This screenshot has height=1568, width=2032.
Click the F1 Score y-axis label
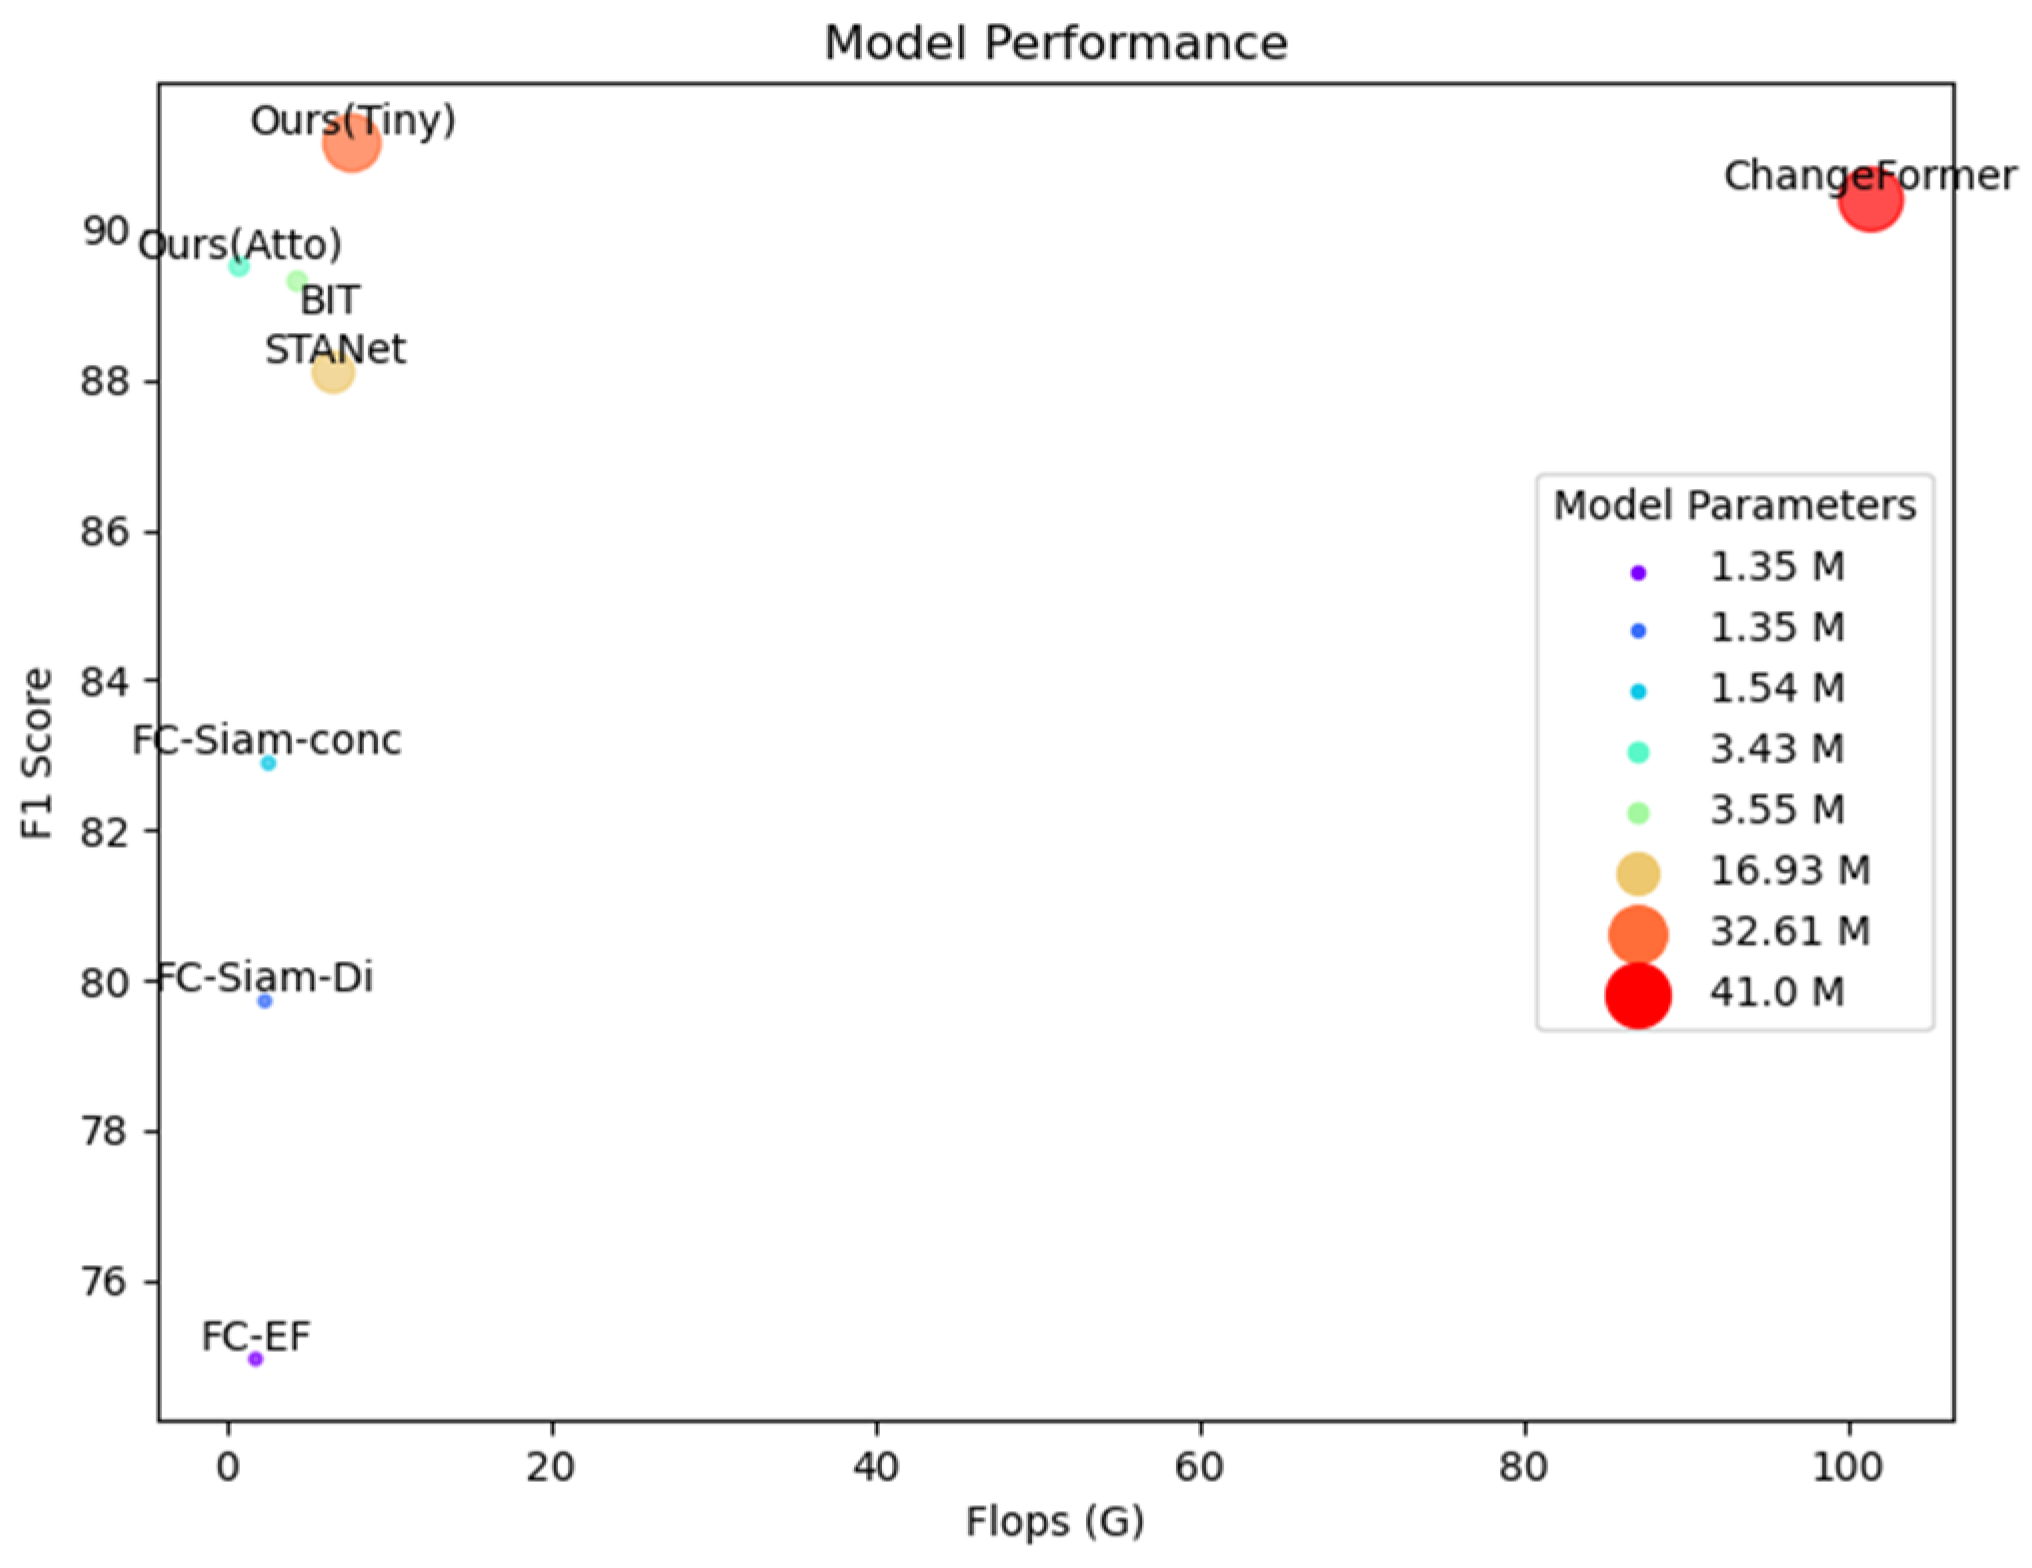click(x=38, y=753)
